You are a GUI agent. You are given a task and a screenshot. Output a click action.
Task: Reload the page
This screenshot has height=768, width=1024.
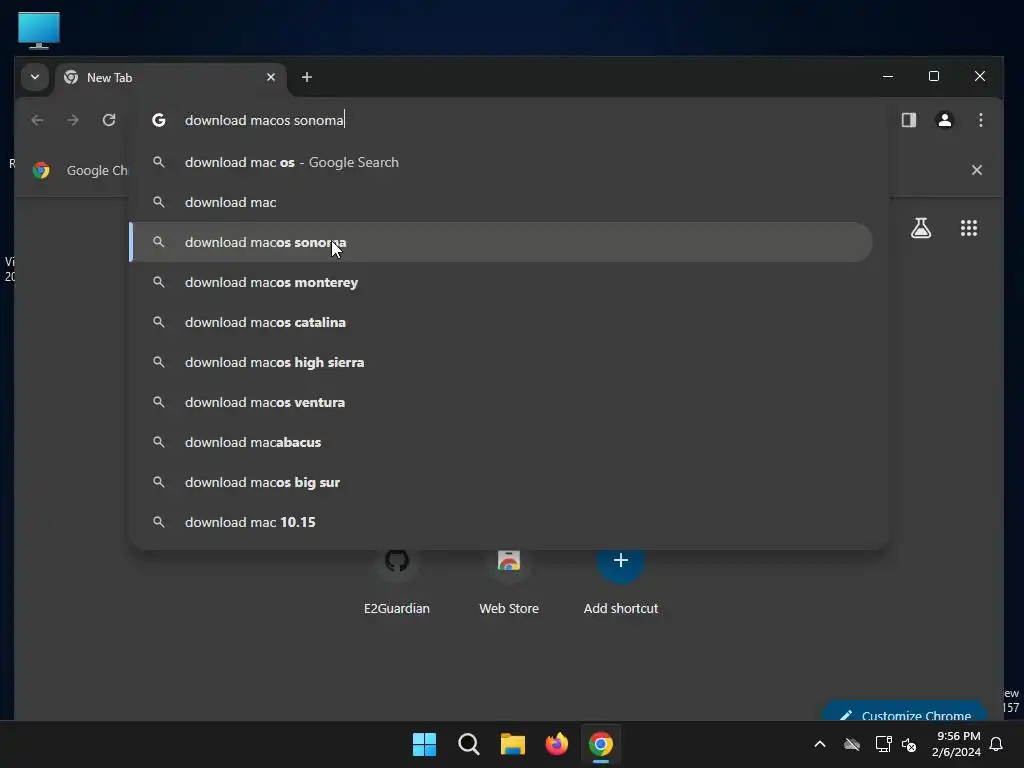click(x=109, y=120)
